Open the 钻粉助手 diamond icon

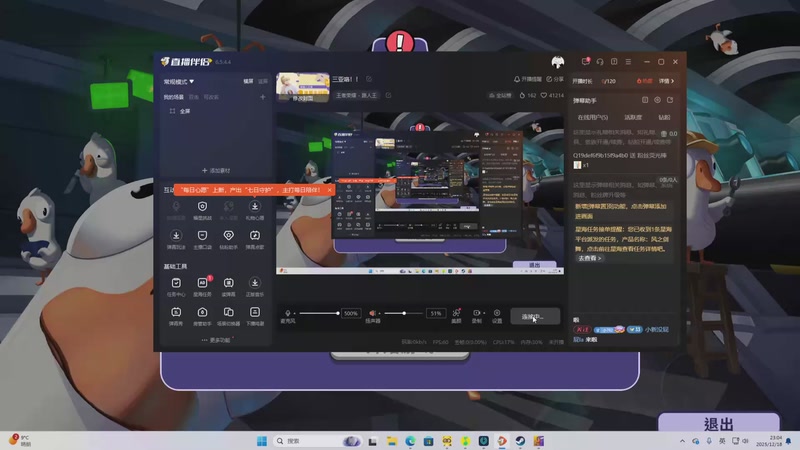tap(229, 239)
